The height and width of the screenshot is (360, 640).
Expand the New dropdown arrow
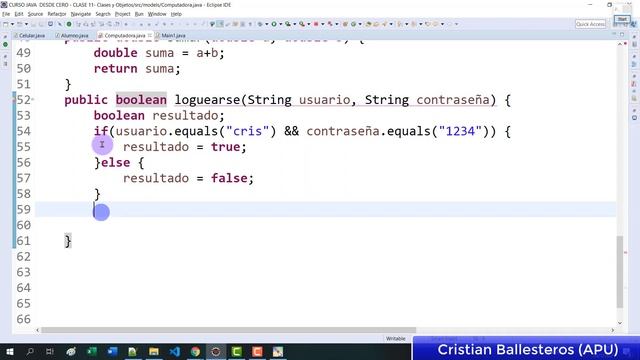pos(12,24)
